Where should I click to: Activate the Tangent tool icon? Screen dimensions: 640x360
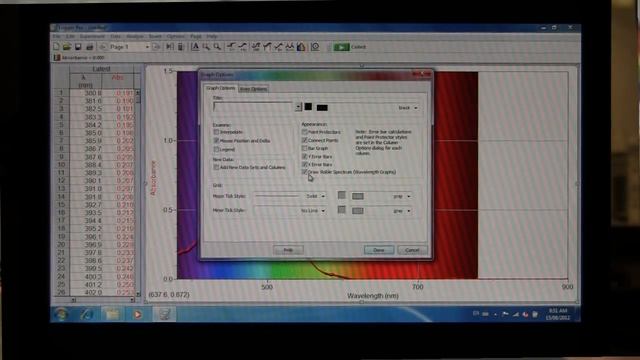pyautogui.click(x=243, y=47)
